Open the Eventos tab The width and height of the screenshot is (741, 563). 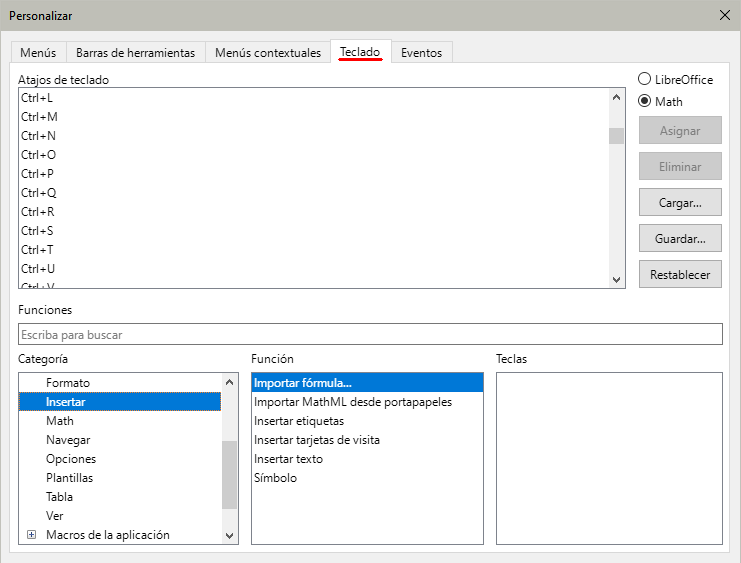coord(421,53)
